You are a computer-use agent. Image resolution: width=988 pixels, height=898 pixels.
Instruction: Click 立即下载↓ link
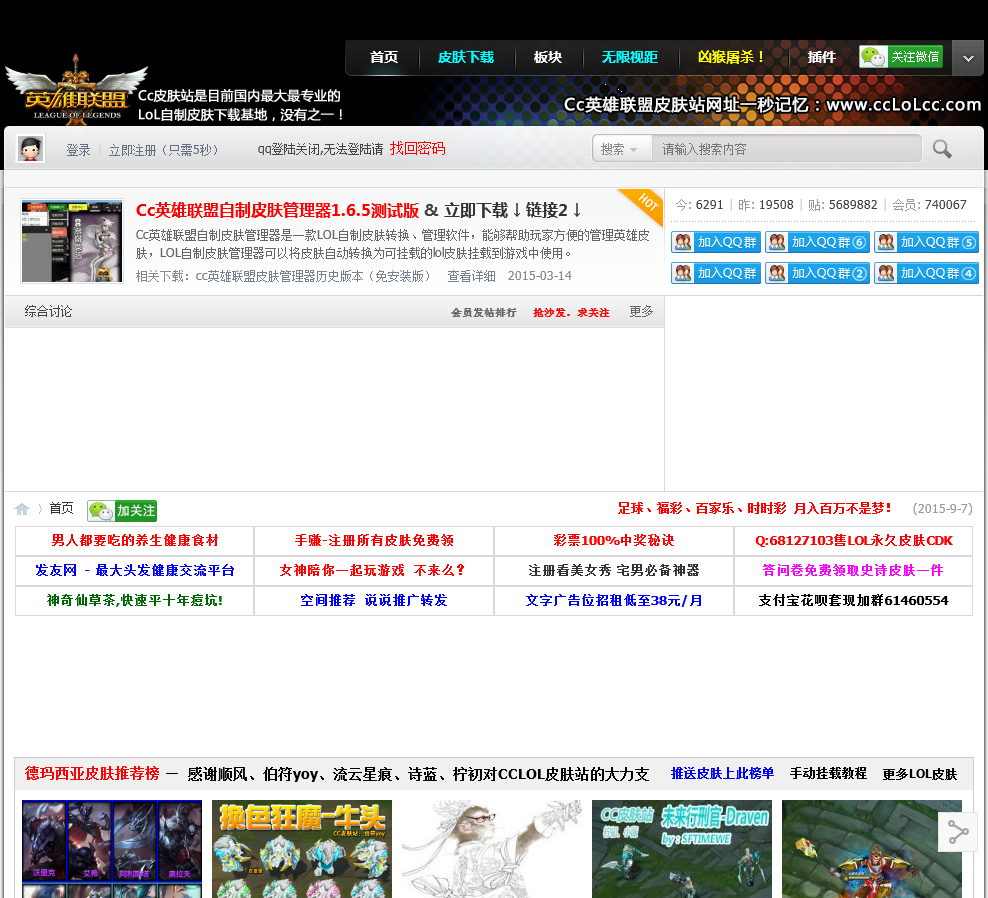click(x=483, y=210)
